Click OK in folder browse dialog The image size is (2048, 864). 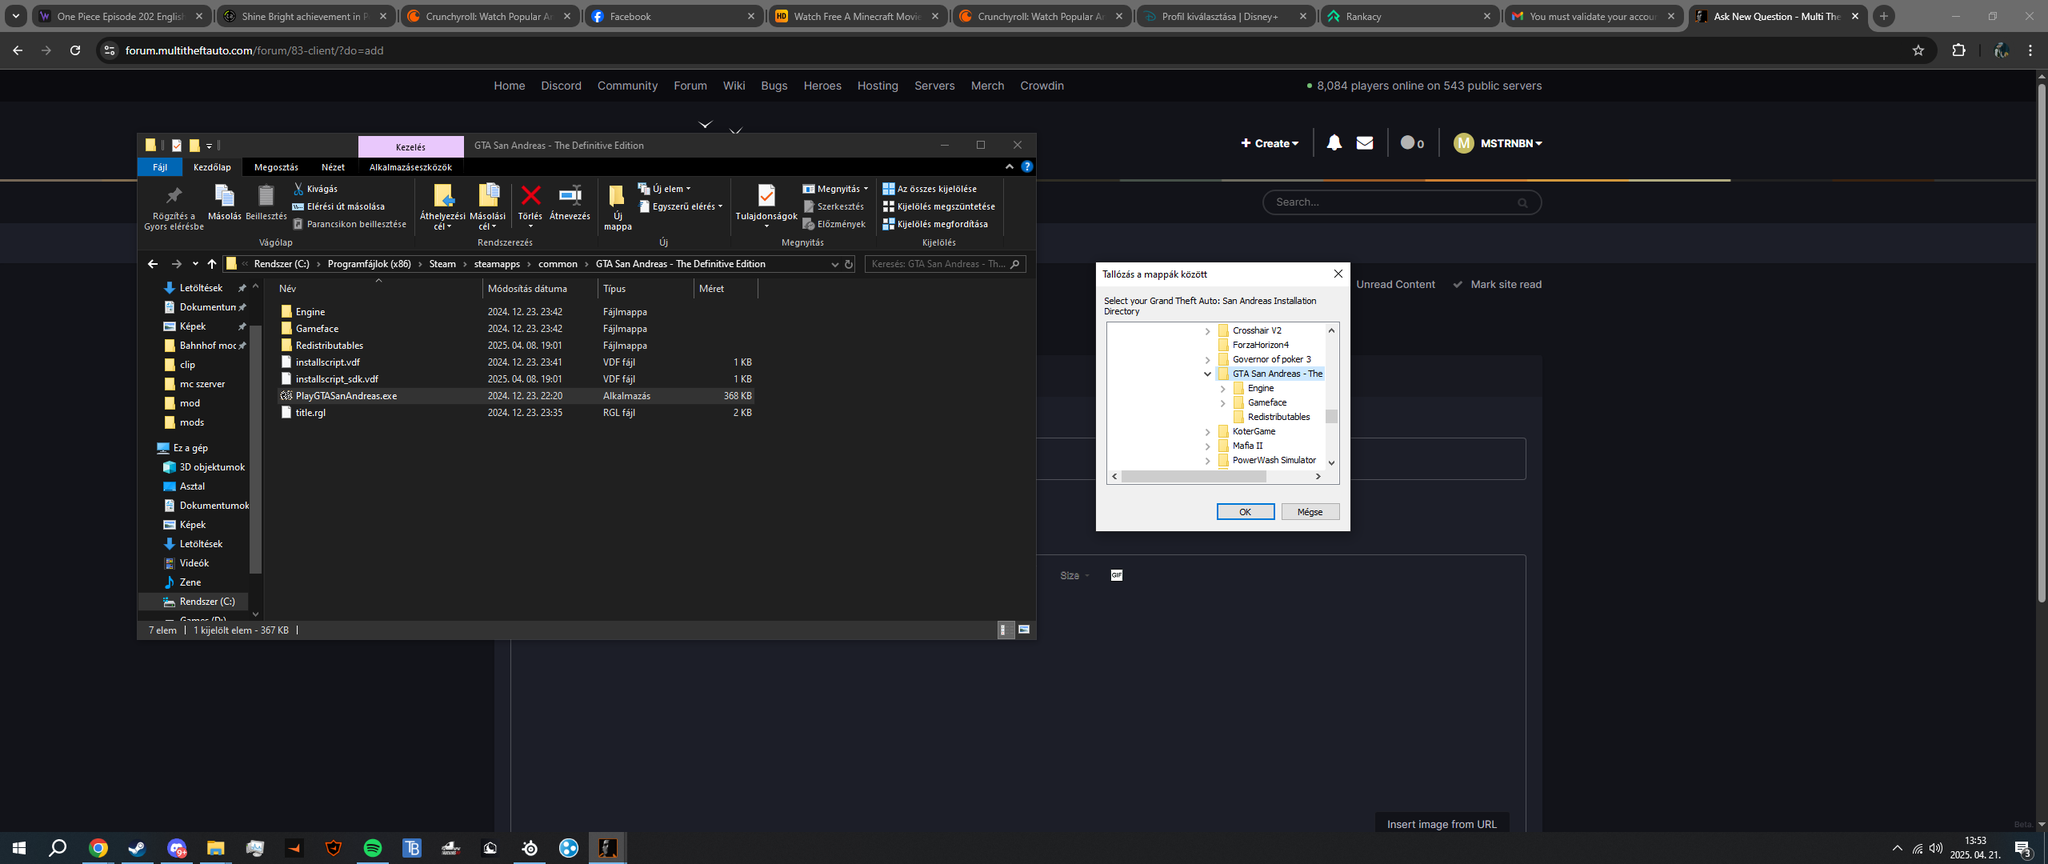coord(1245,512)
